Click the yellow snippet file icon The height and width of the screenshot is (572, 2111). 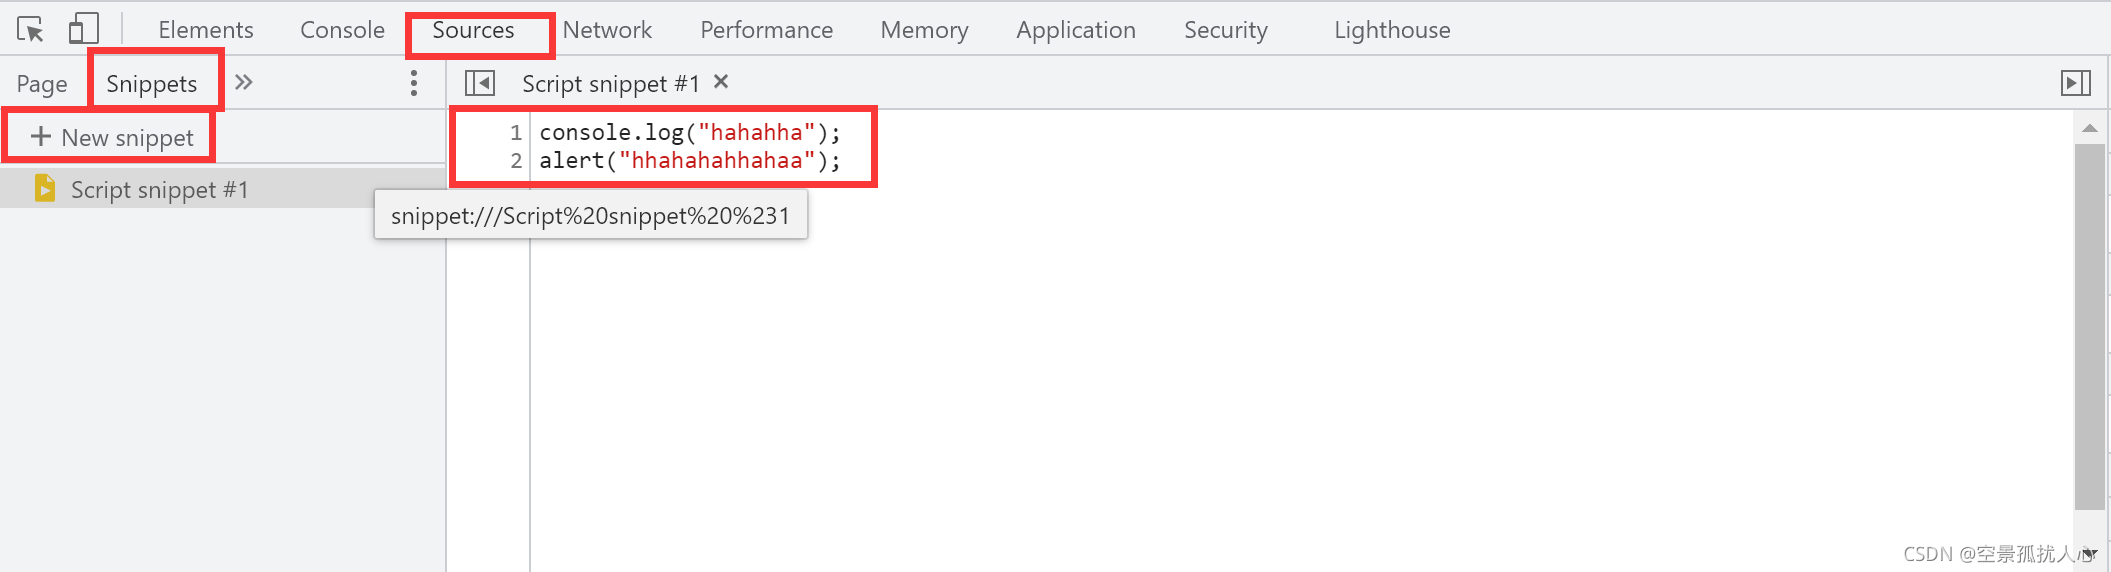[x=44, y=188]
